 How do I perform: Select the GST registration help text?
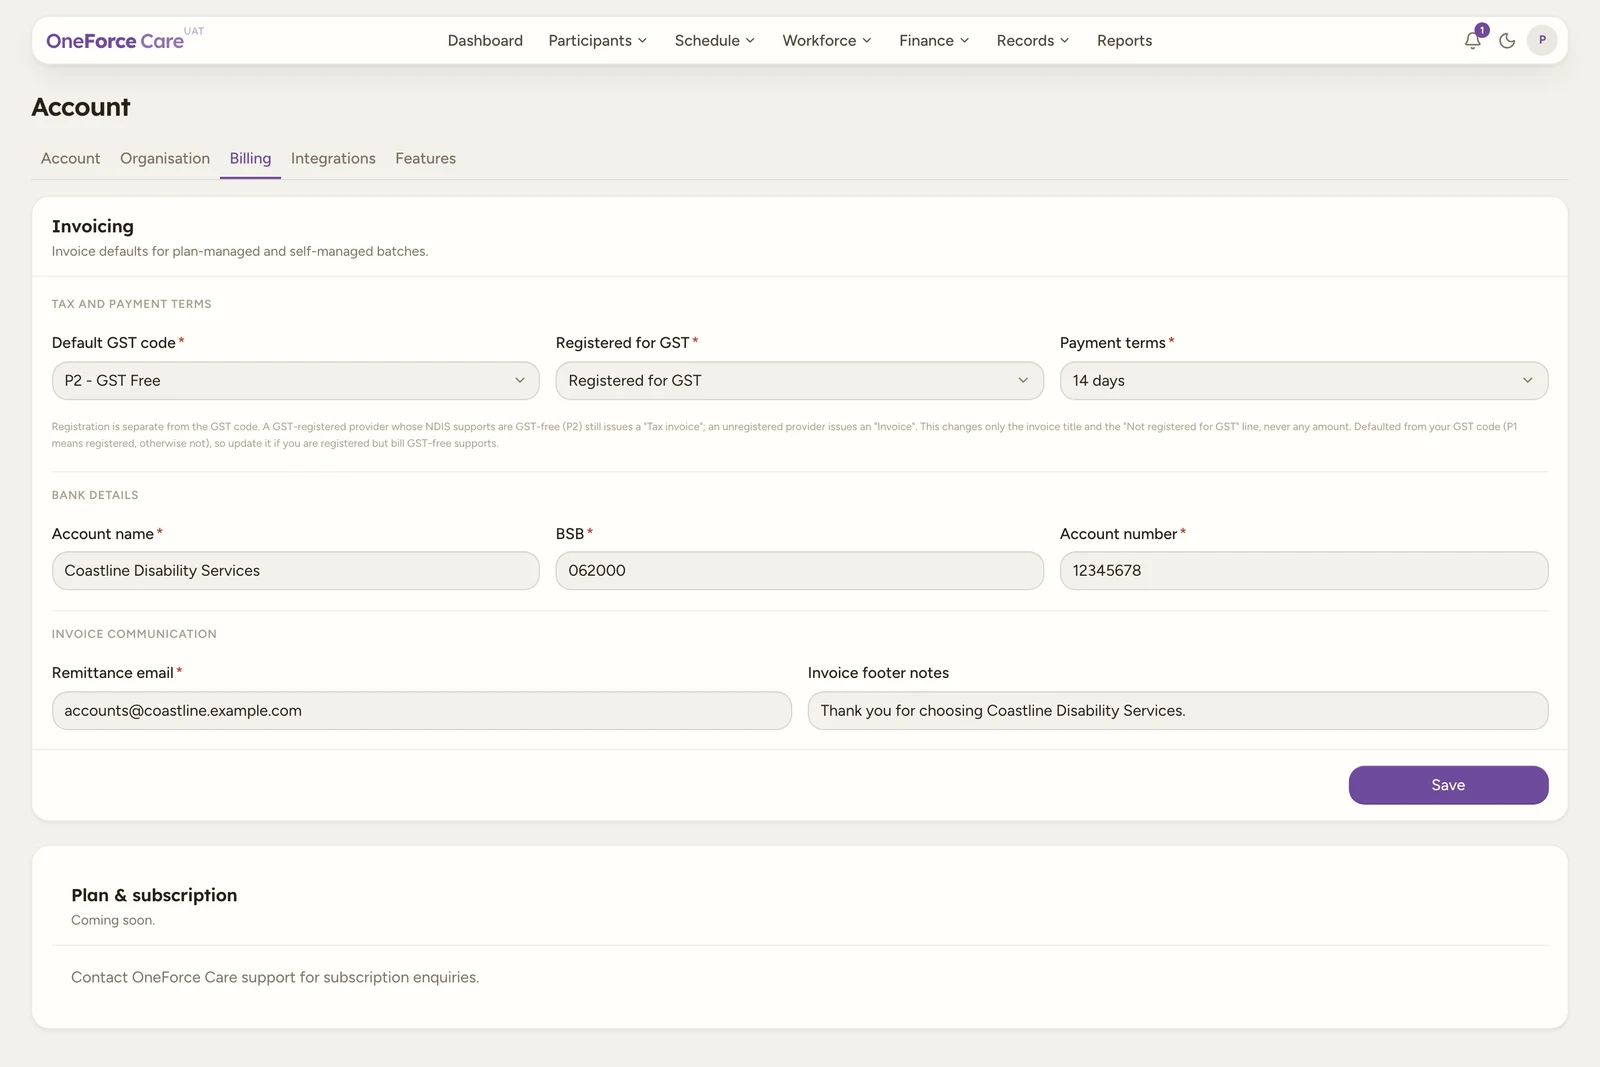click(x=785, y=435)
